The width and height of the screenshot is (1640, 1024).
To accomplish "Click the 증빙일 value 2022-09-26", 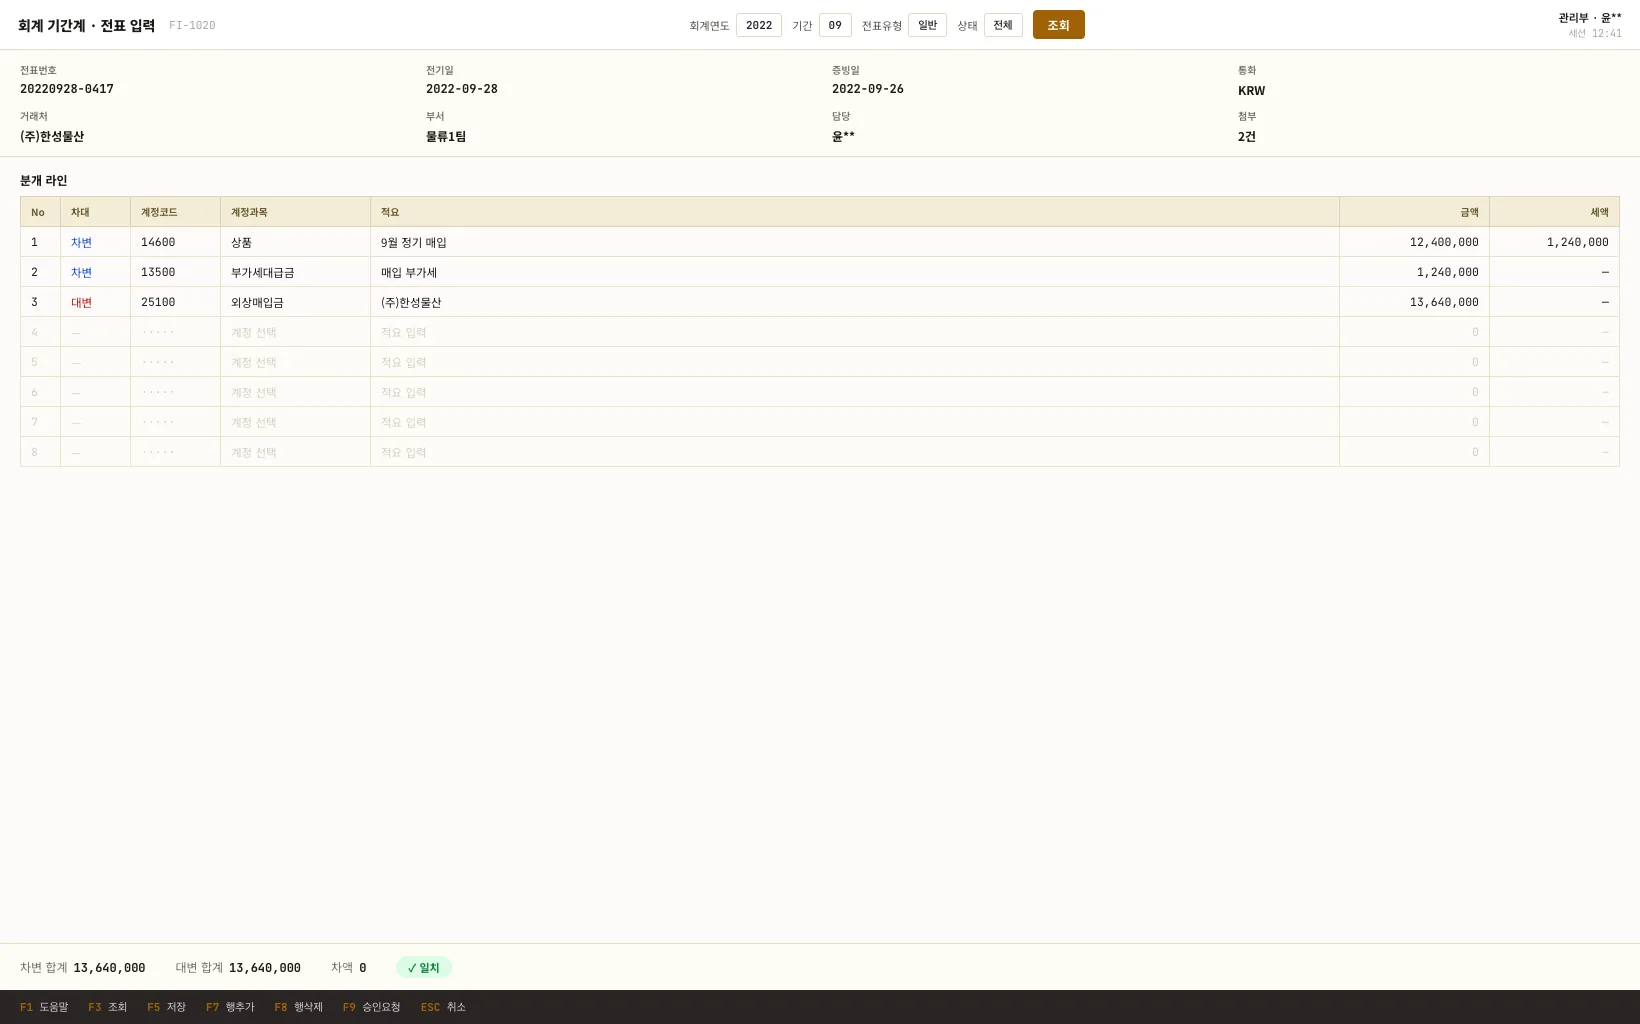I will tap(868, 89).
